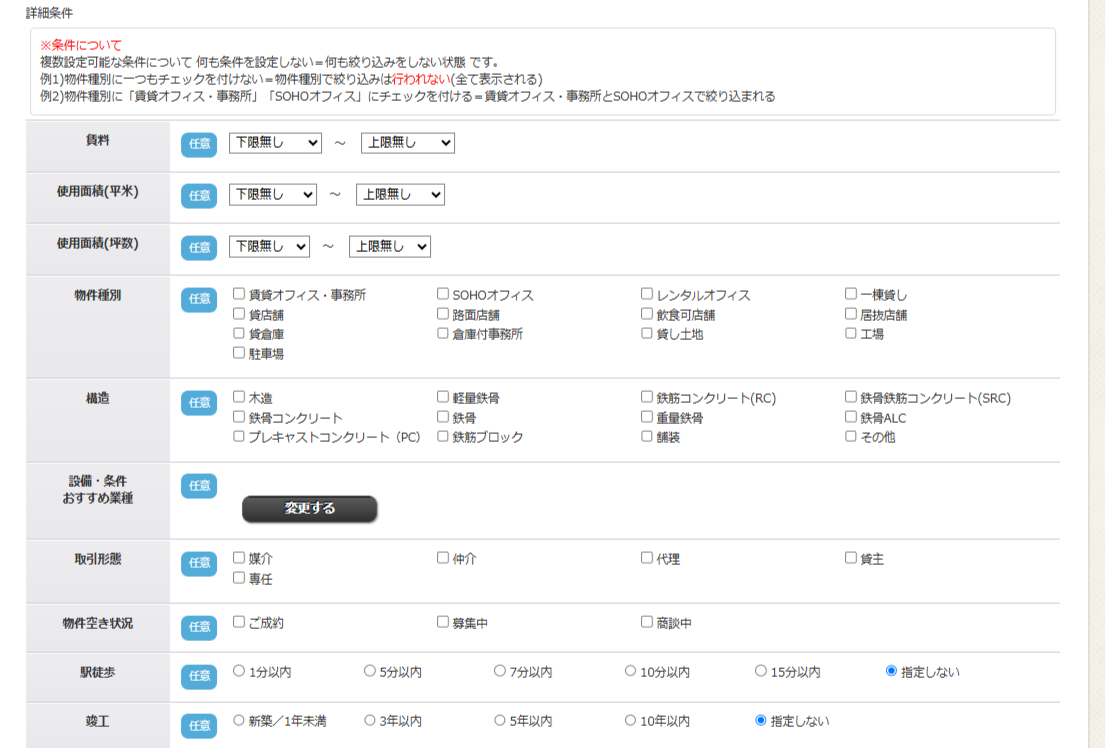The width and height of the screenshot is (1105, 748).
Task: Click the 任意 badge for 物件種別
Action: [x=198, y=300]
